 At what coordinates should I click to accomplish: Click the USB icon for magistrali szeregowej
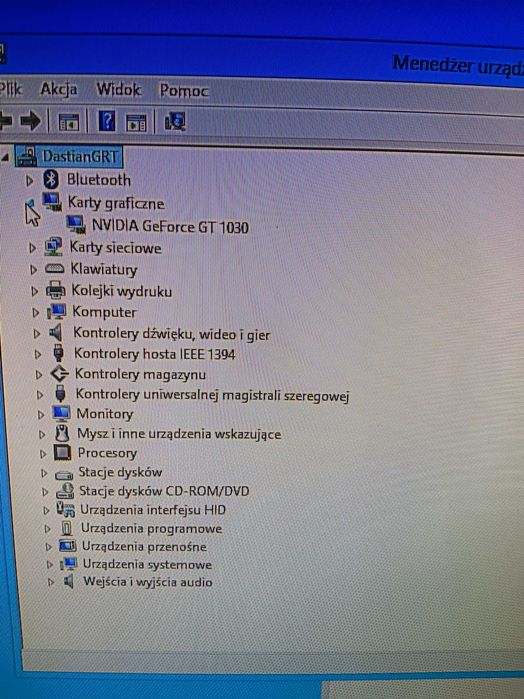point(60,394)
